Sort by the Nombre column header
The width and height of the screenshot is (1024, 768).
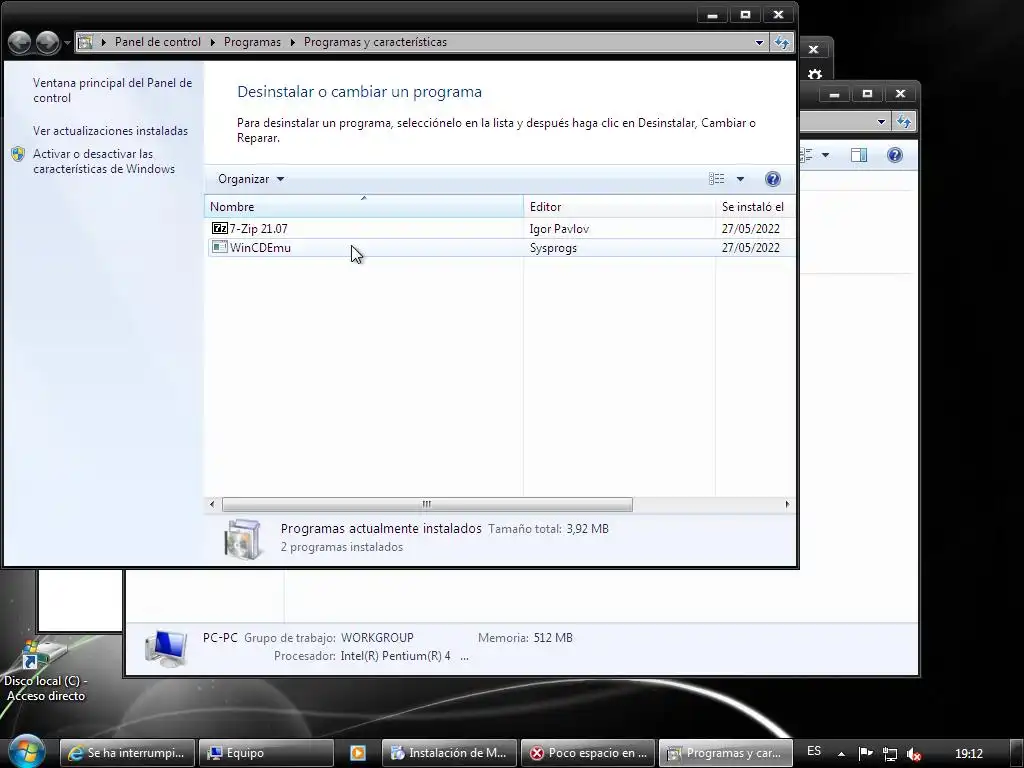click(364, 206)
